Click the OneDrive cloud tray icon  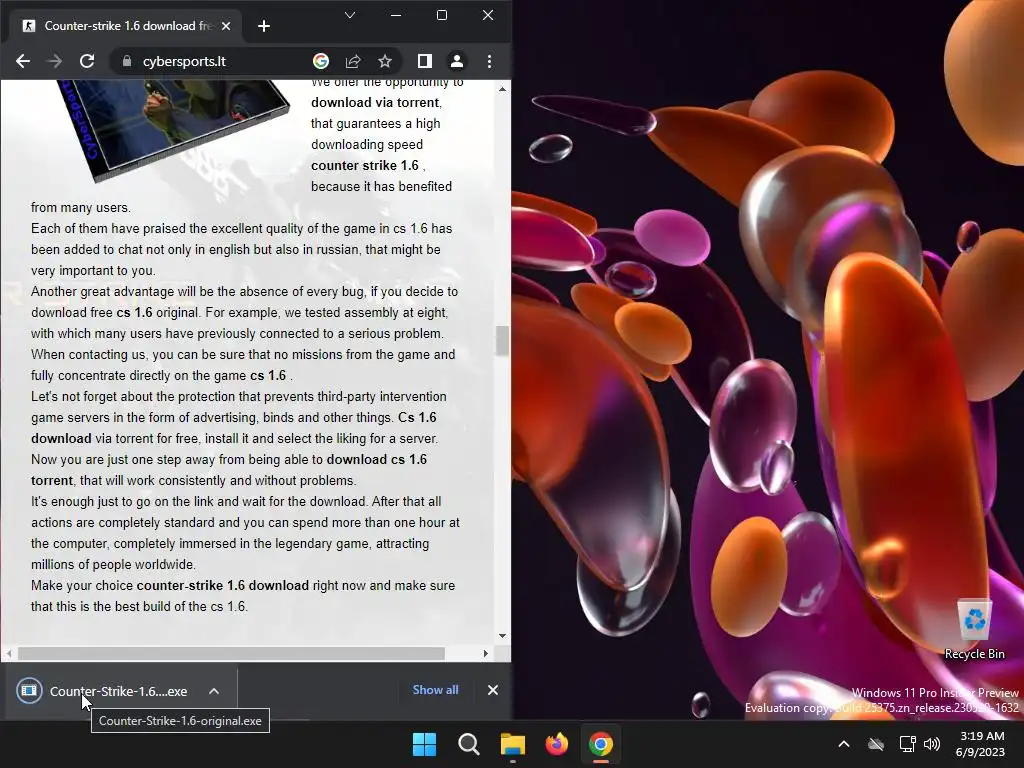(x=876, y=744)
